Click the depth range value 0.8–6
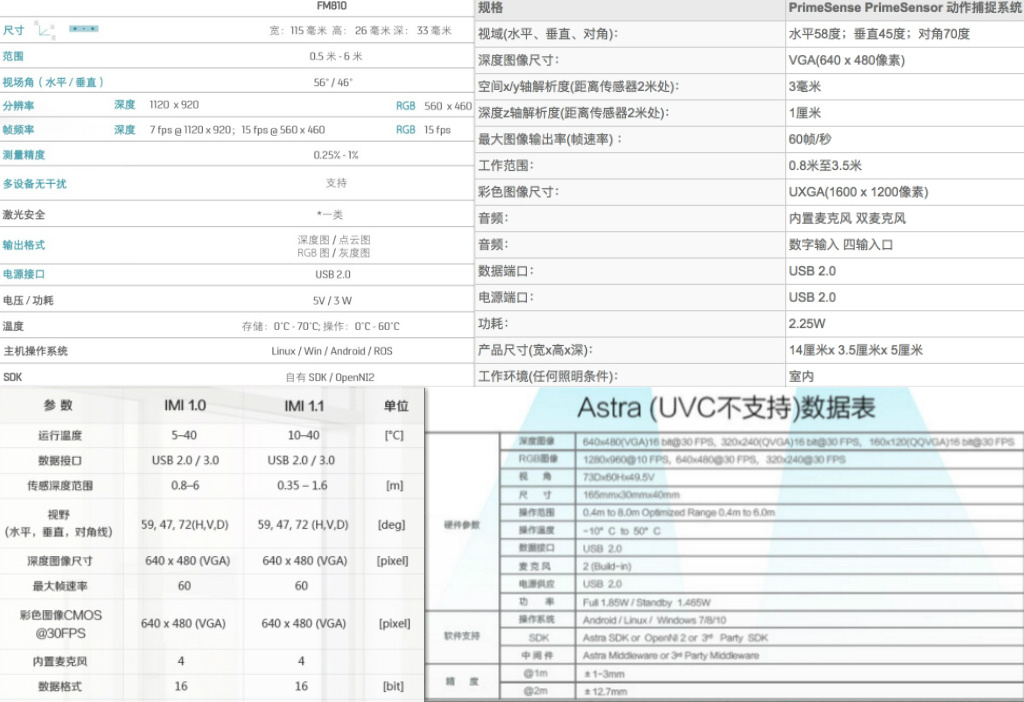The image size is (1024, 702). coord(185,485)
